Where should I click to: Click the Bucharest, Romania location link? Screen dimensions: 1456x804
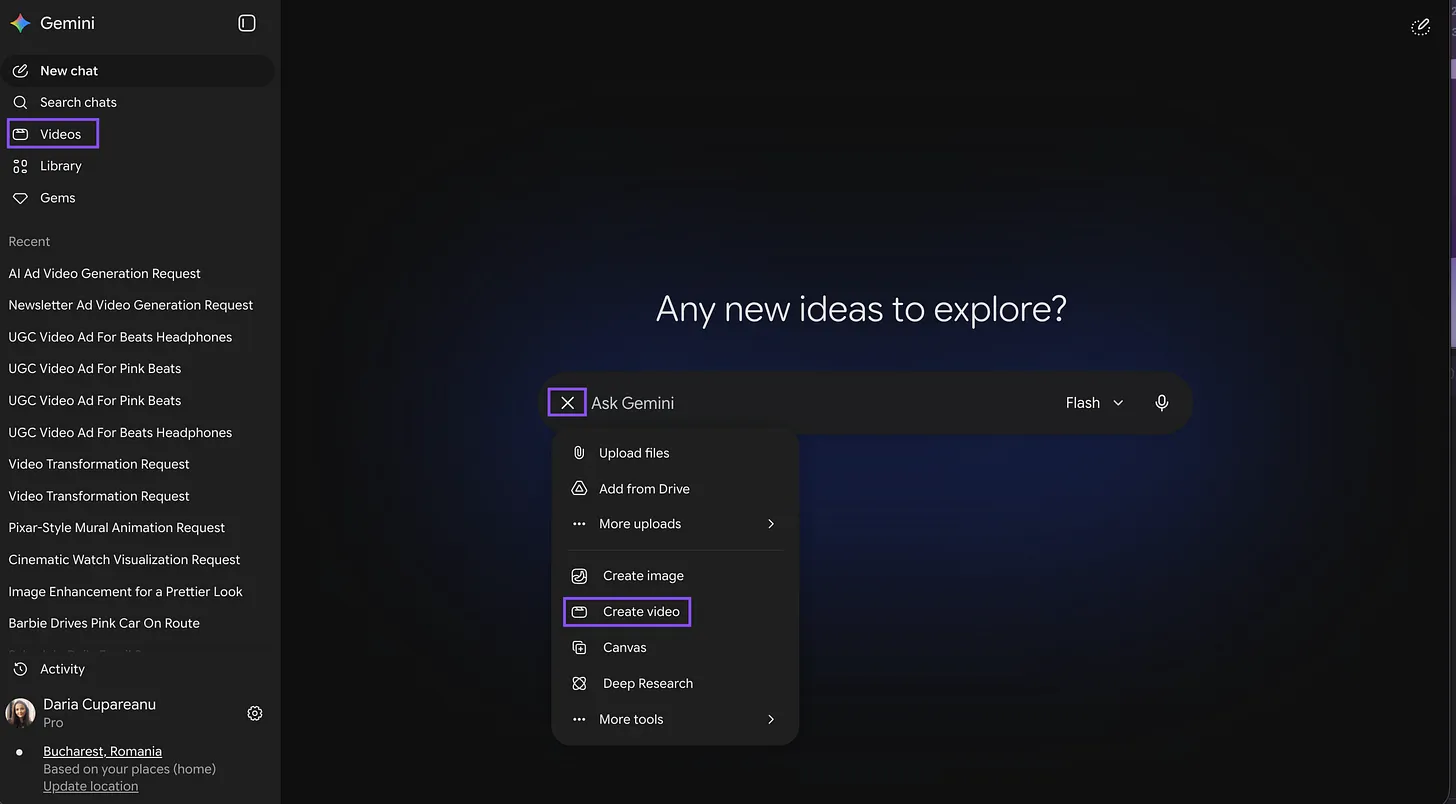[x=102, y=751]
